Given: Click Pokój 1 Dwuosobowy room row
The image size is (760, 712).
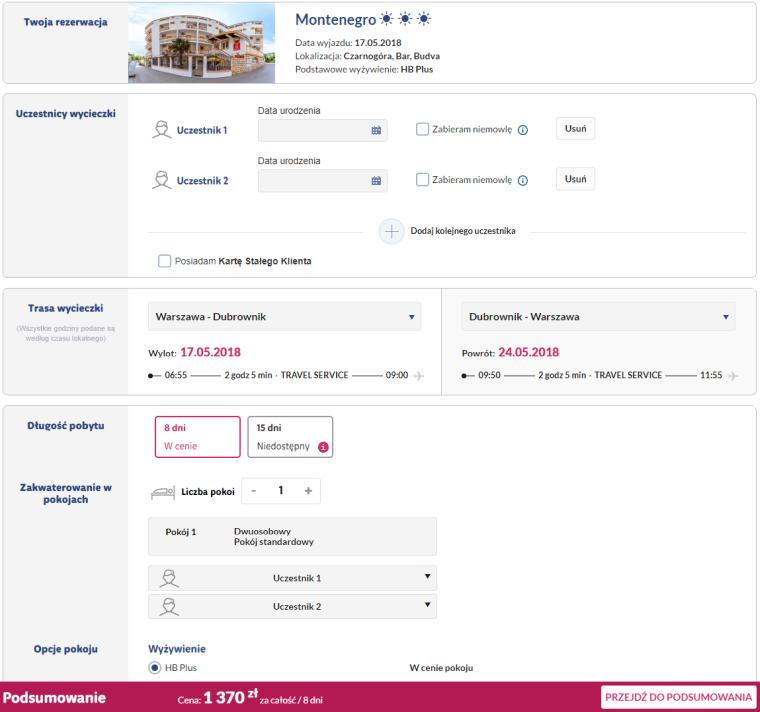Looking at the screenshot, I should point(292,537).
